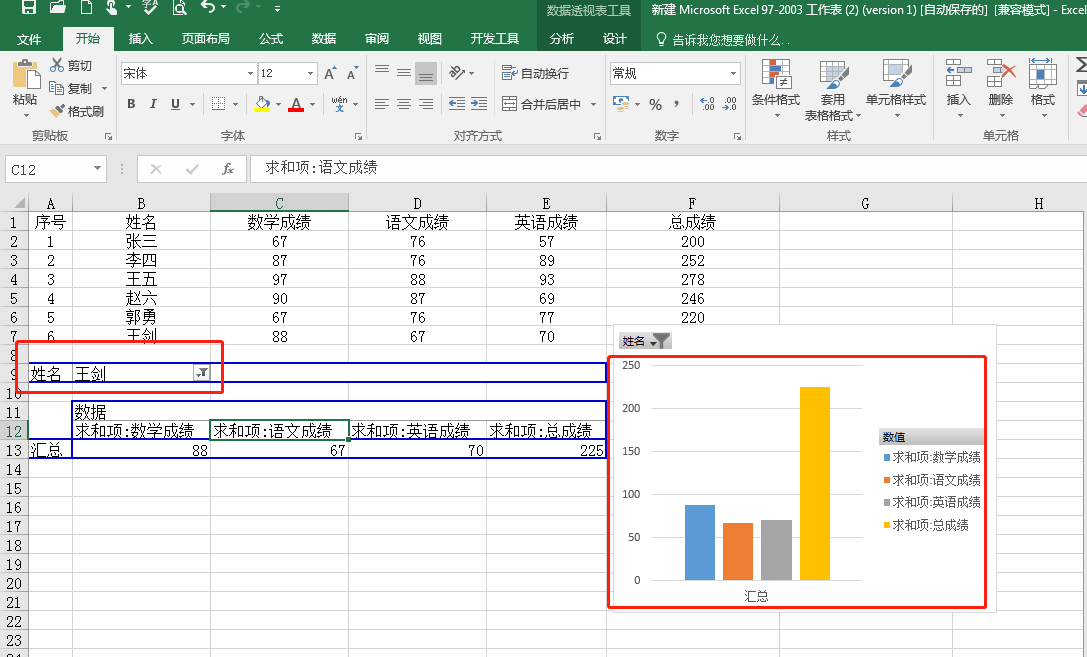Open the Font Color dropdown arrow
This screenshot has width=1087, height=657.
(312, 105)
